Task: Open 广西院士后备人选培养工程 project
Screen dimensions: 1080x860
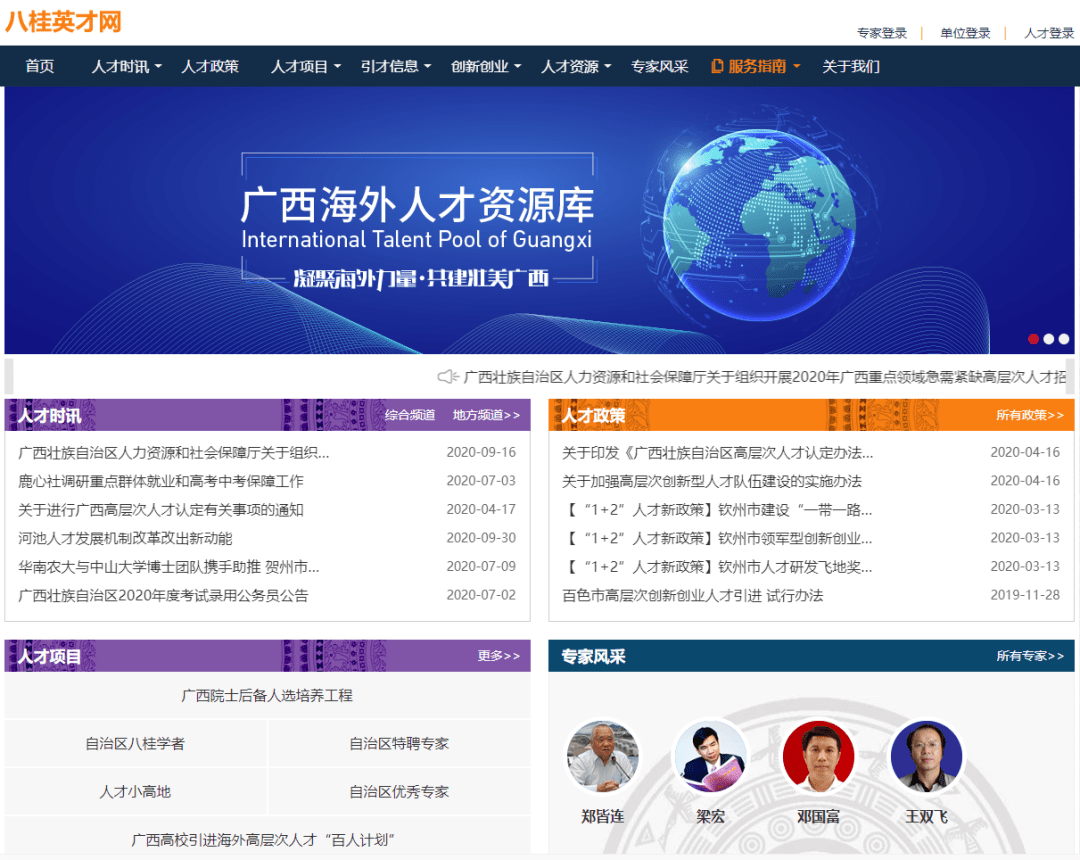Action: pos(267,695)
